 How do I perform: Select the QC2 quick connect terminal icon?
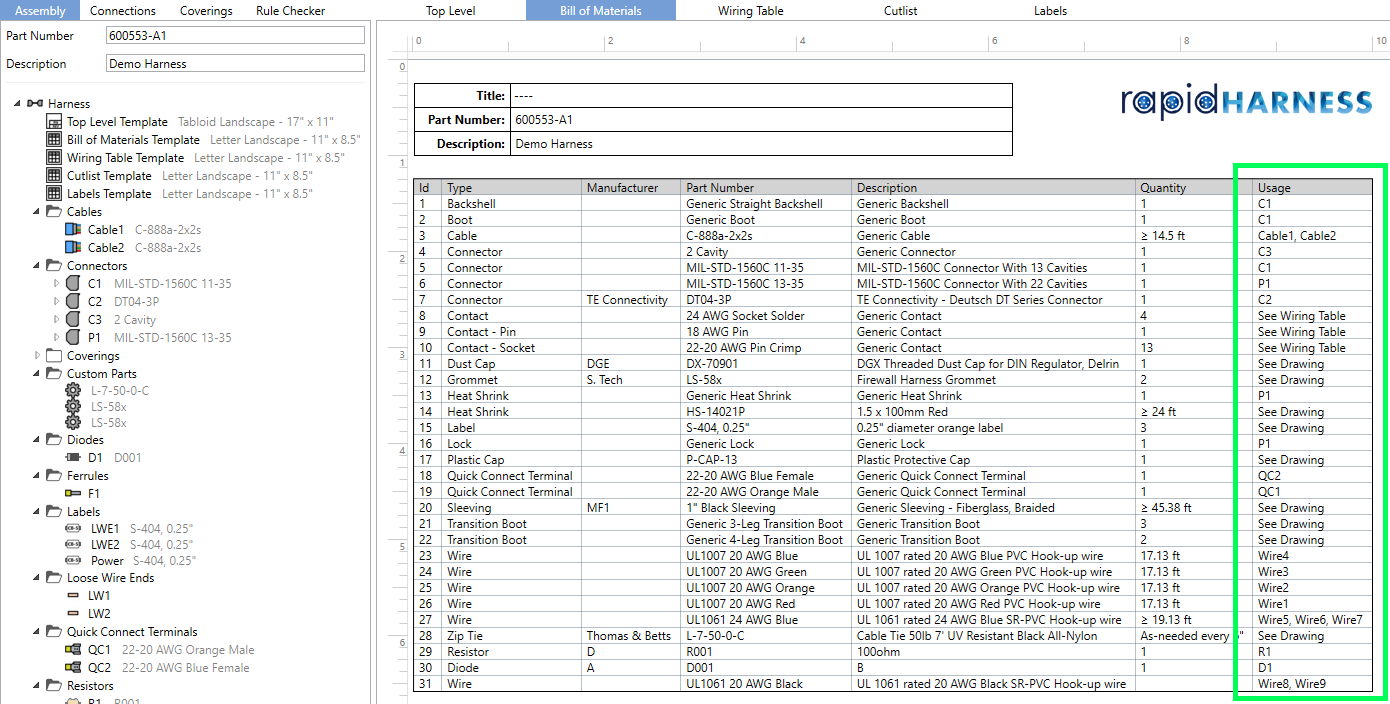tap(73, 668)
